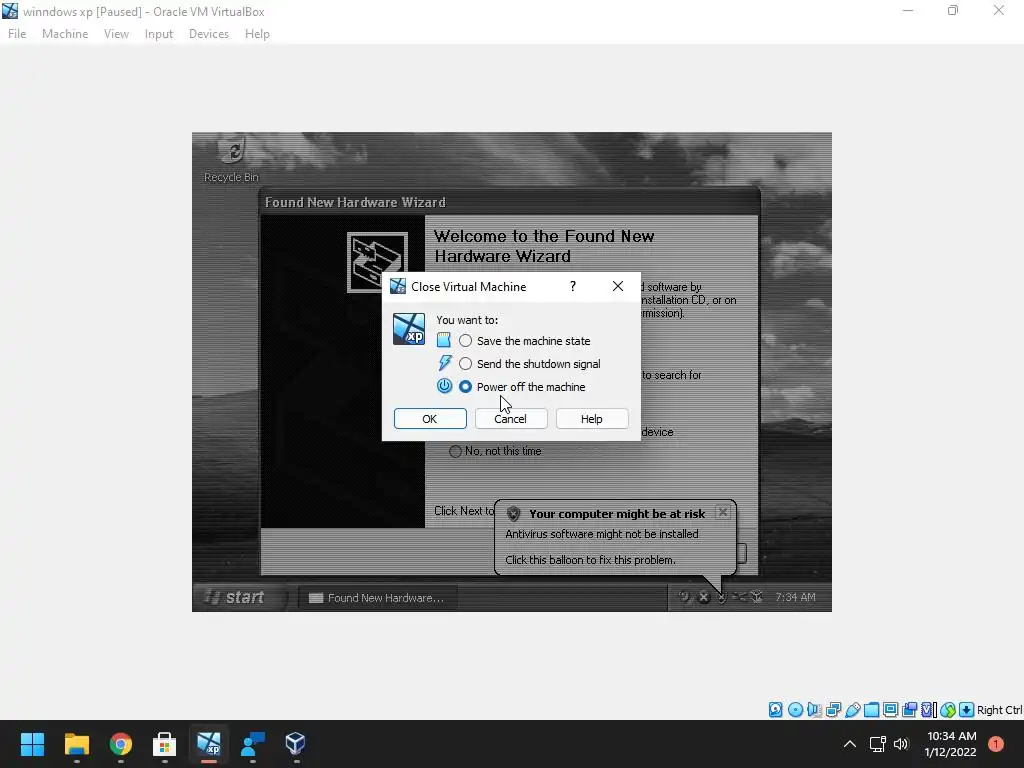Click the running XP VM taskbar icon
This screenshot has width=1024, height=768.
pos(209,744)
